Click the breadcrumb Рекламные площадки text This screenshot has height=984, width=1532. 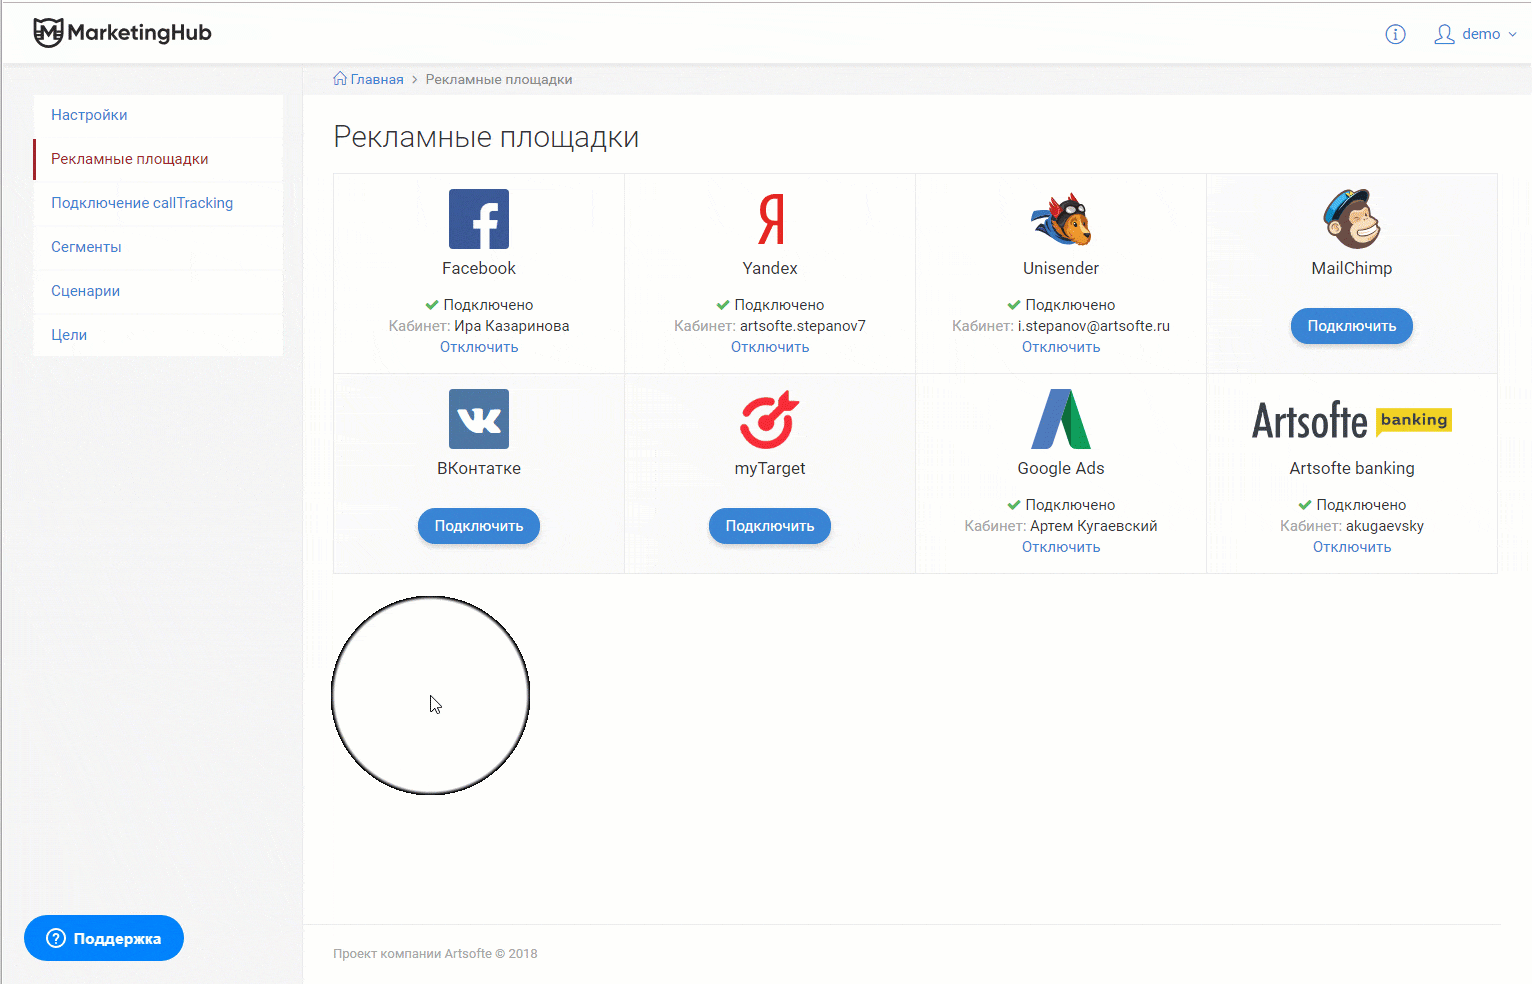click(x=499, y=79)
